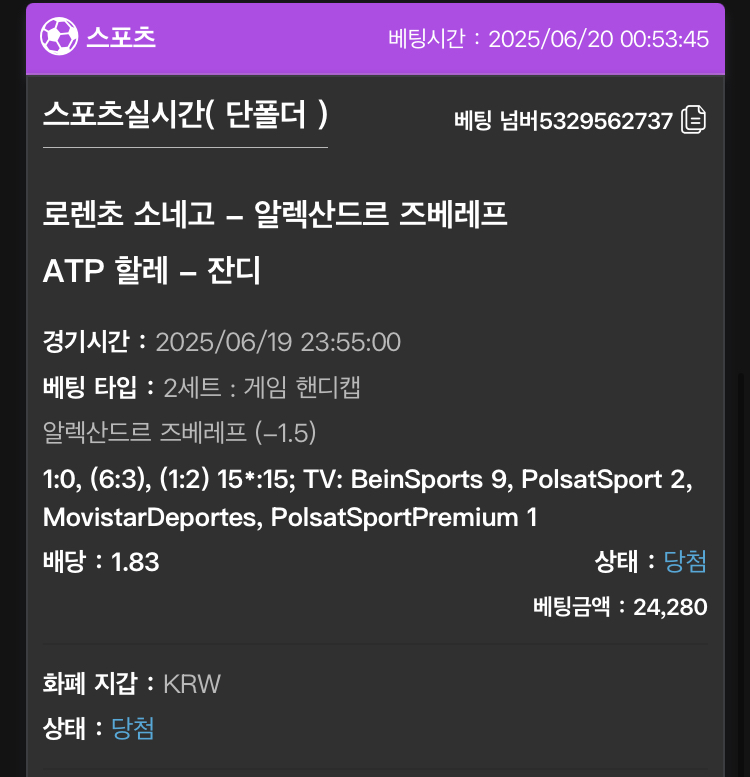Click the betting time 2025/06/20 00:53:45
Screen dimensions: 750x777
[x=598, y=39]
